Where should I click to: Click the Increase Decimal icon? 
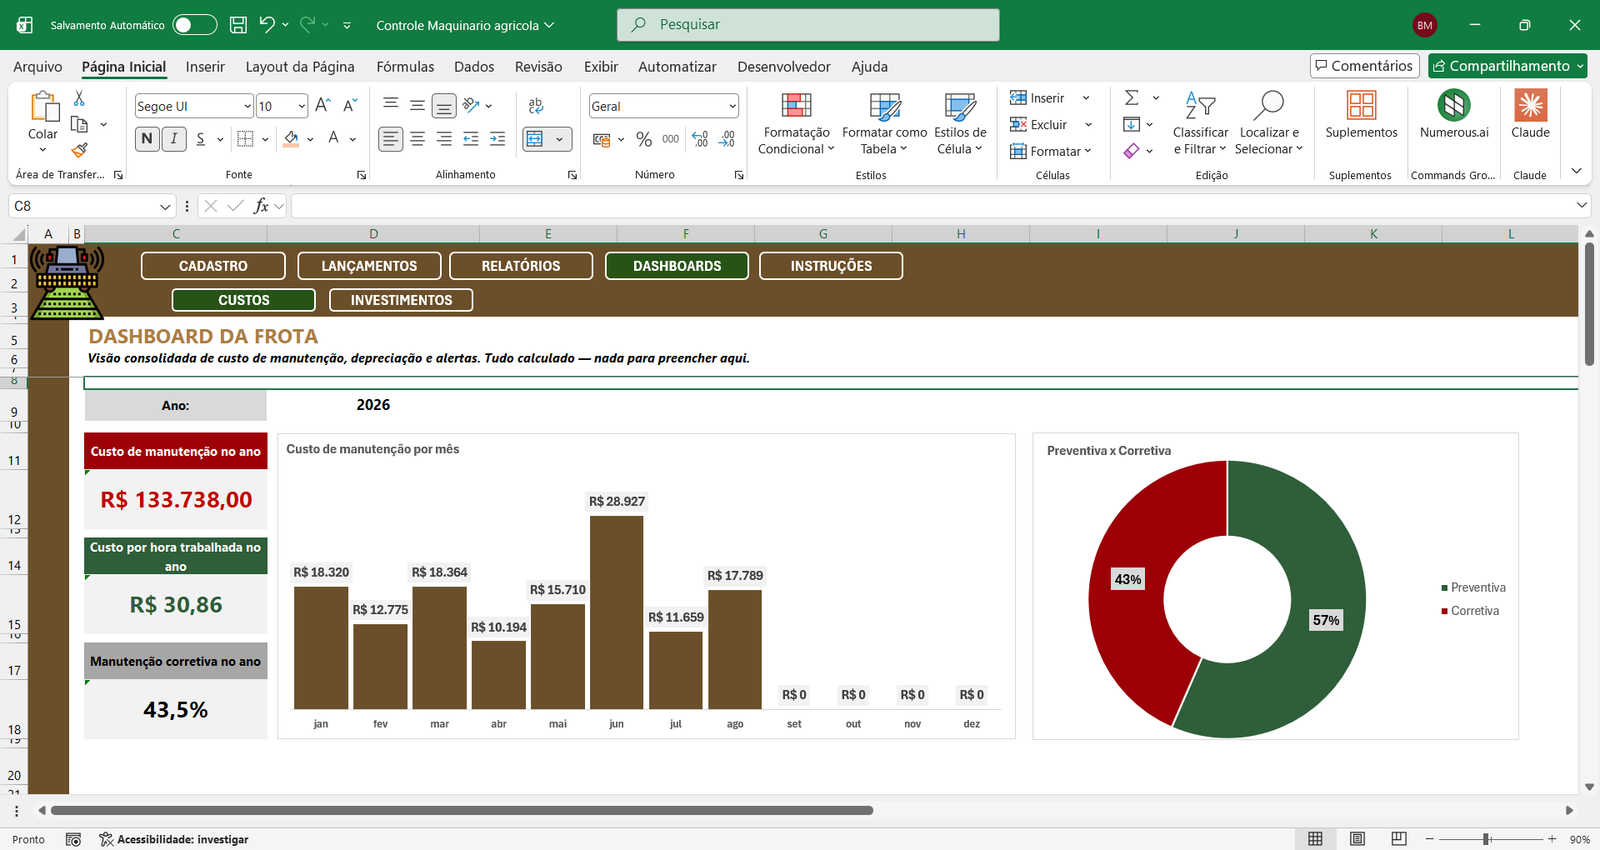click(x=700, y=139)
